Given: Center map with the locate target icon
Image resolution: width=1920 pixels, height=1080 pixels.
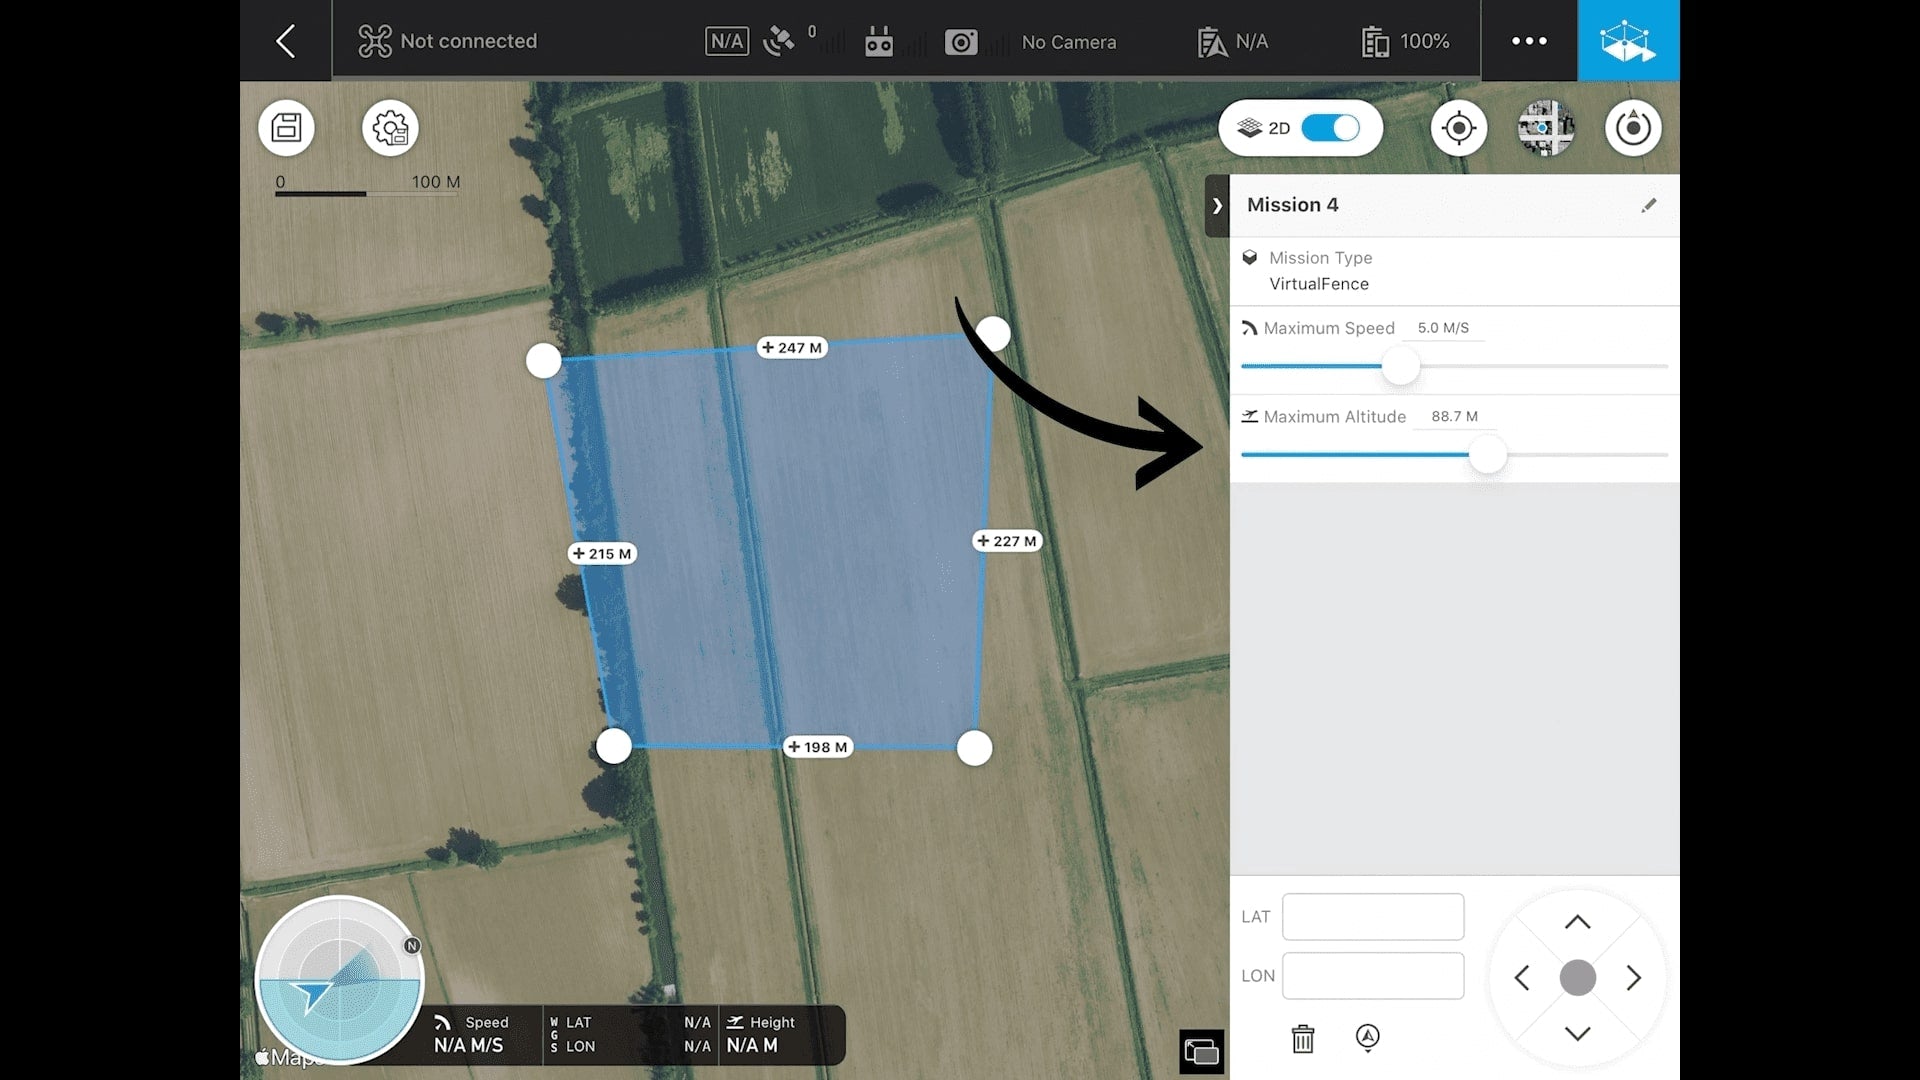Looking at the screenshot, I should [x=1459, y=128].
